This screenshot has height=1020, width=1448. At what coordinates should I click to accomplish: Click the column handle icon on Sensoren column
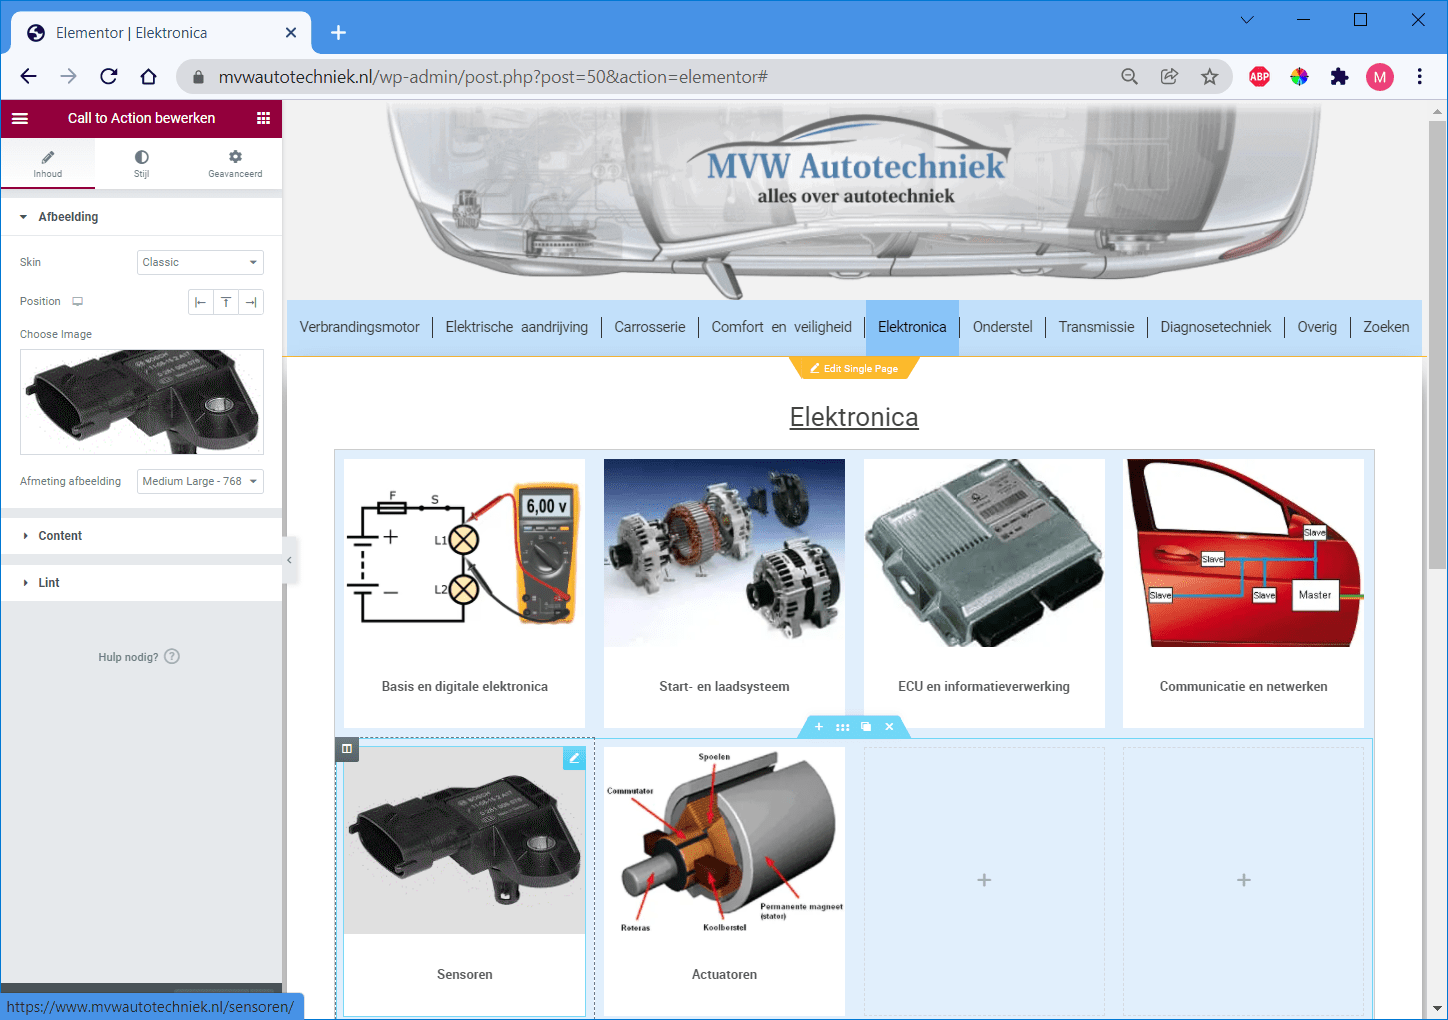(347, 749)
